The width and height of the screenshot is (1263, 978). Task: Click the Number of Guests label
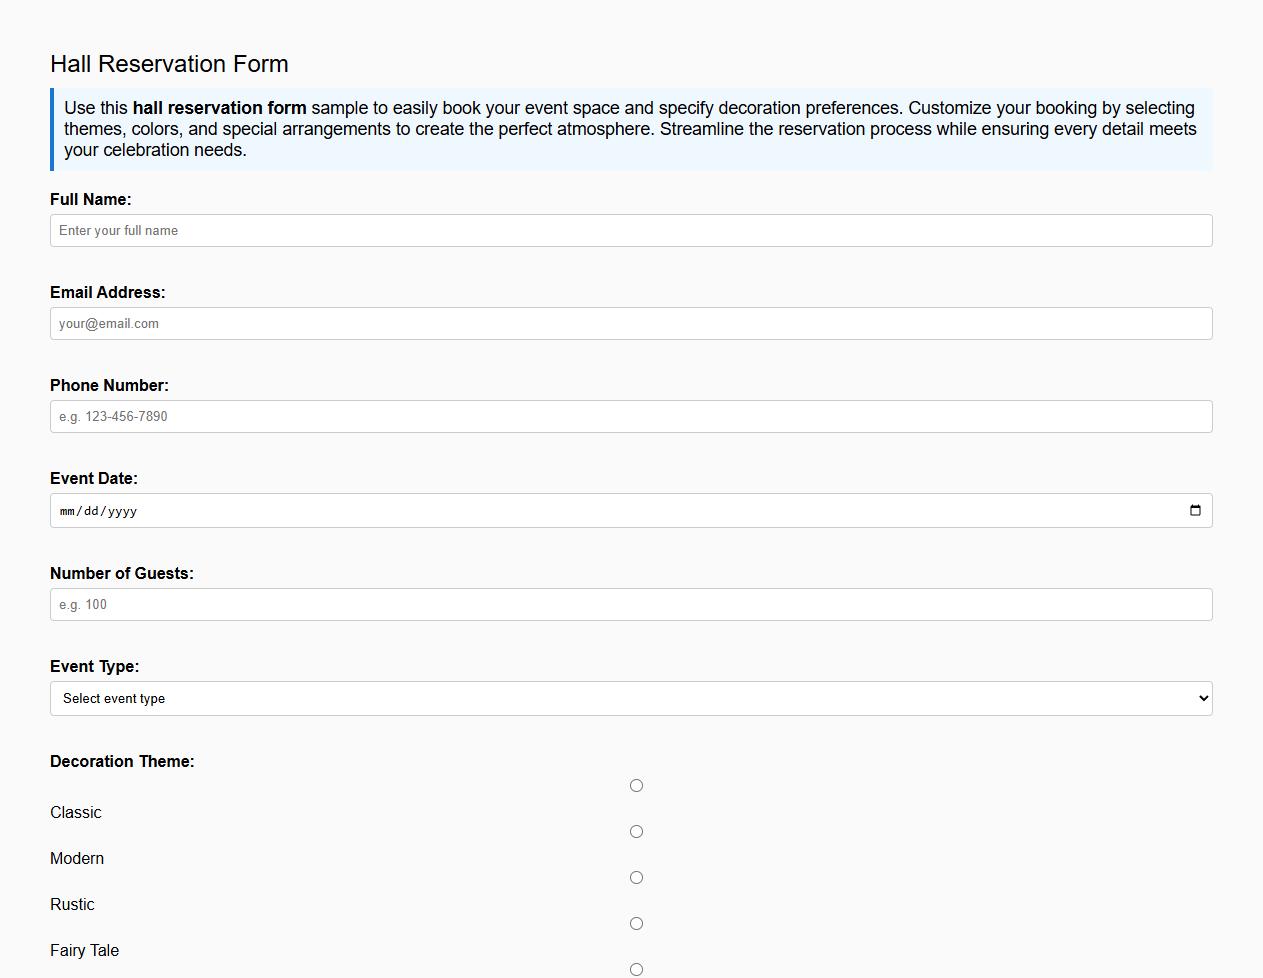click(122, 573)
